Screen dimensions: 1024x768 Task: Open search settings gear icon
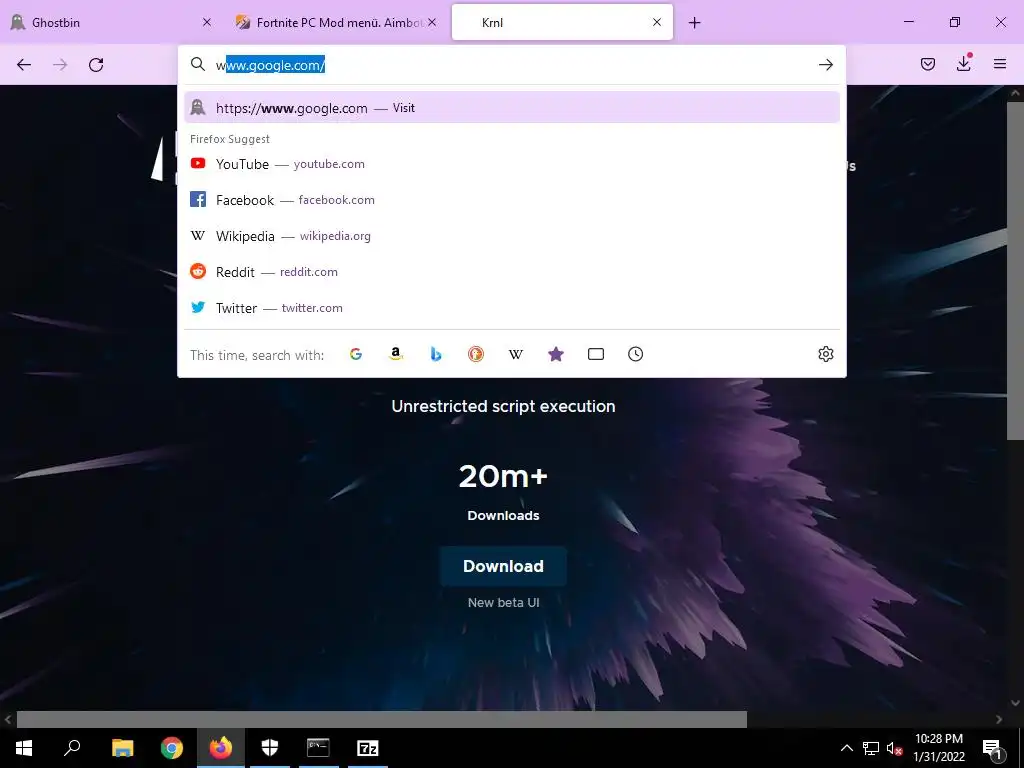(x=825, y=354)
